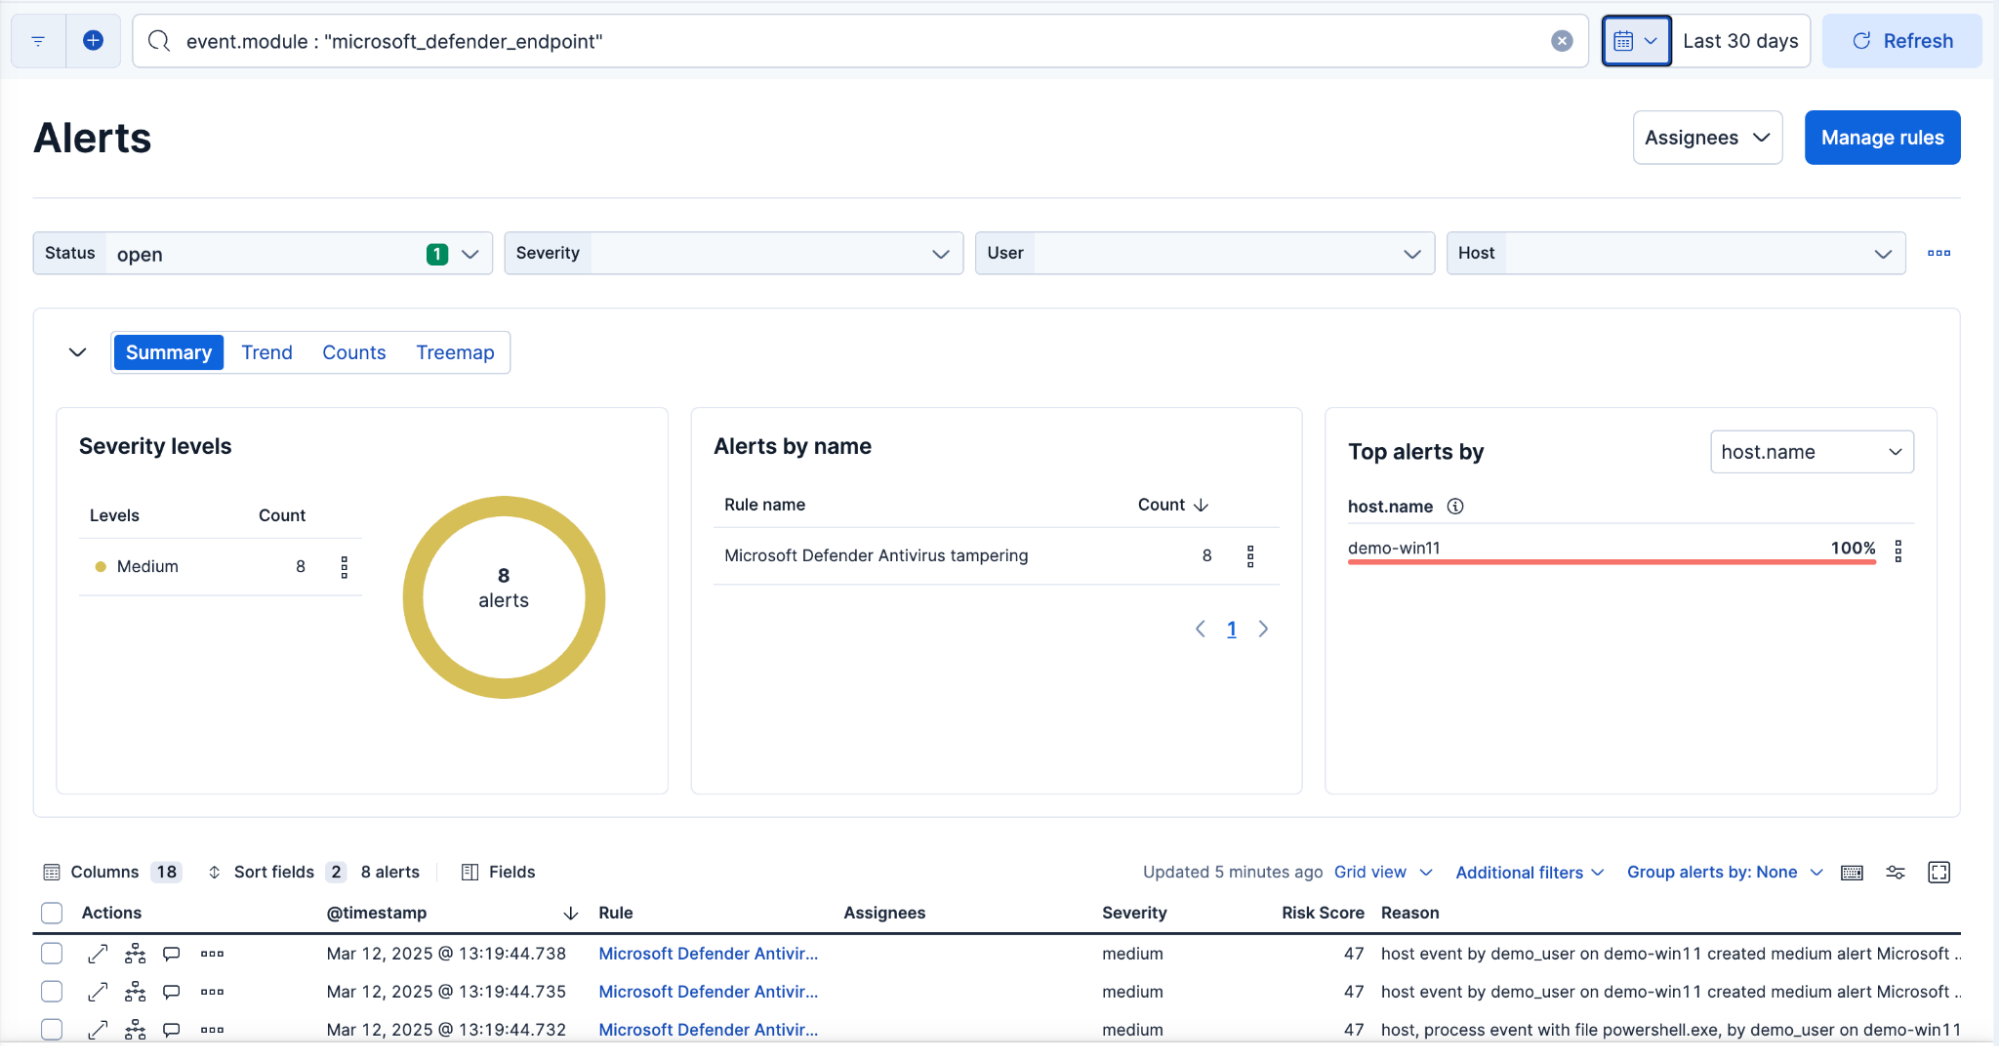The width and height of the screenshot is (1999, 1047).
Task: Open Group alerts by None menu
Action: pyautogui.click(x=1724, y=872)
